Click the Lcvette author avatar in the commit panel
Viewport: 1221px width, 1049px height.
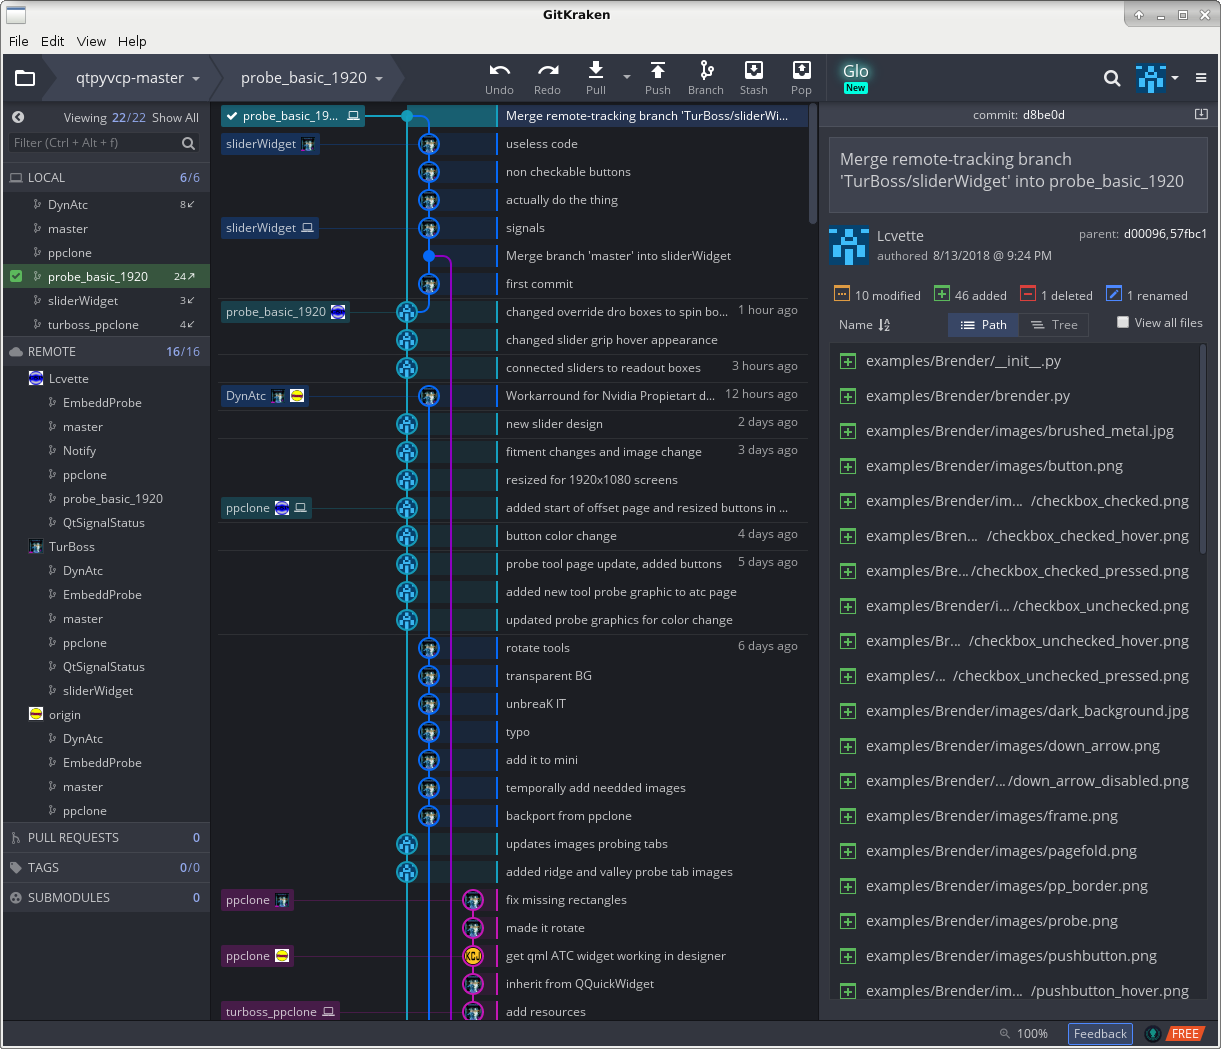coord(849,245)
